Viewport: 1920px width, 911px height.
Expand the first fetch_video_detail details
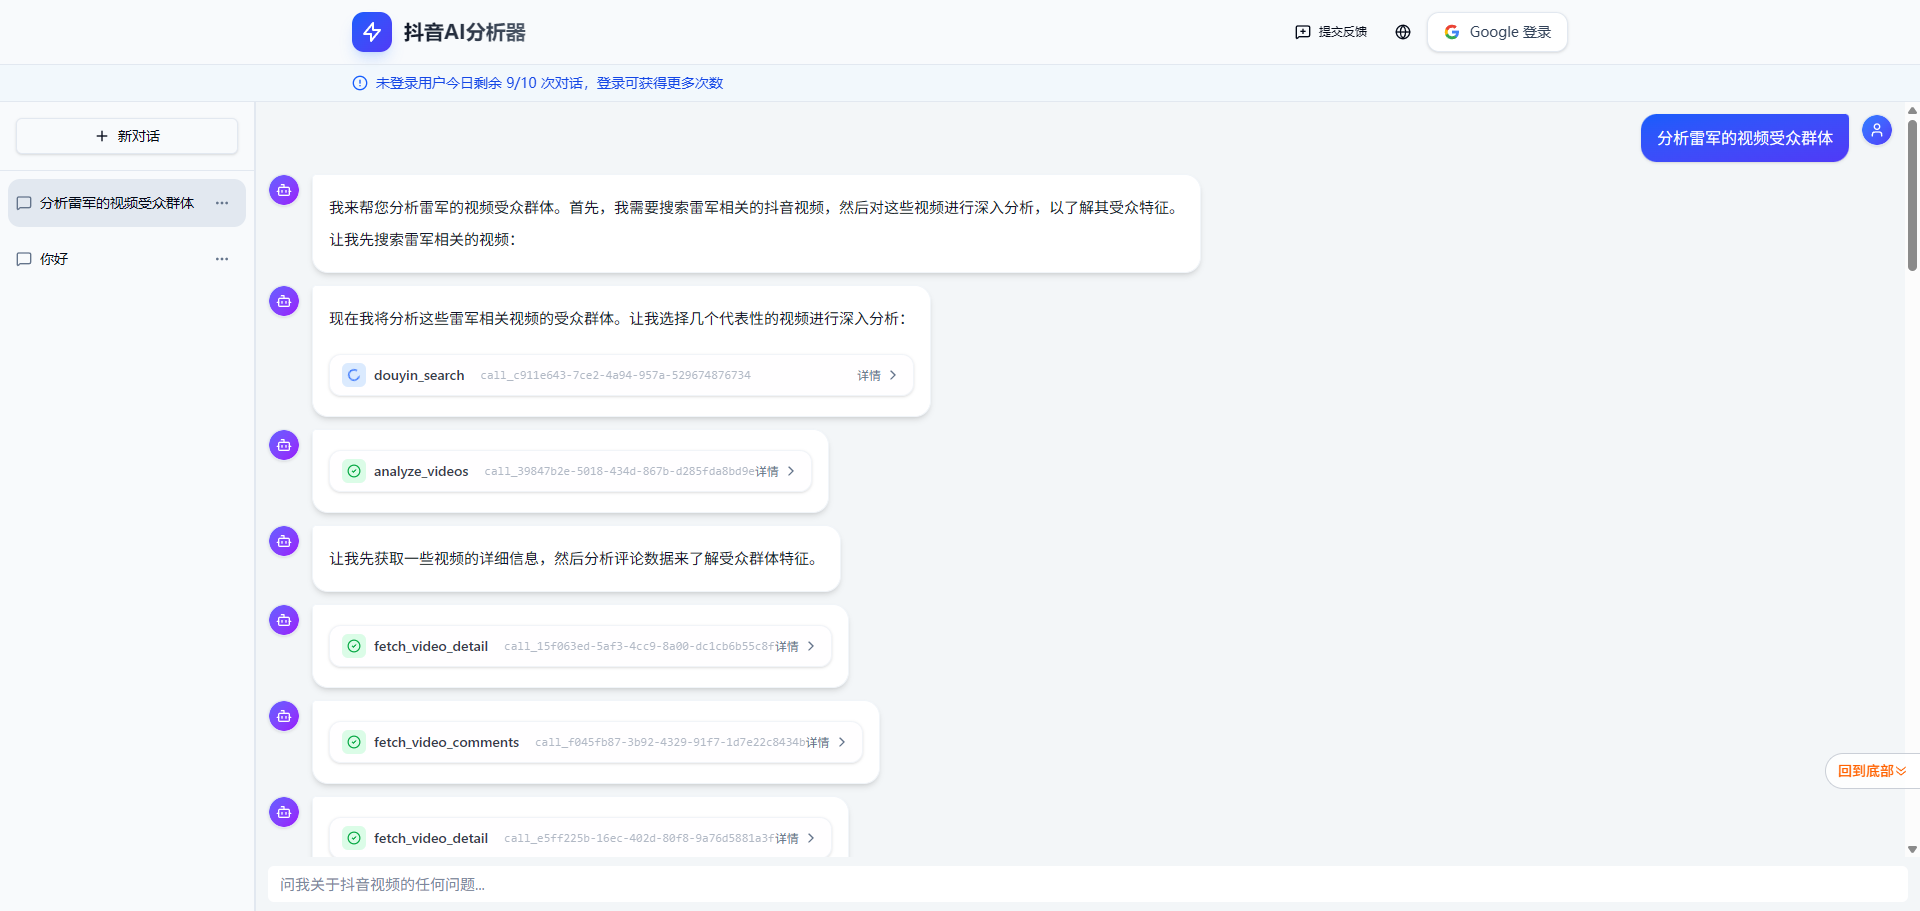pyautogui.click(x=796, y=646)
